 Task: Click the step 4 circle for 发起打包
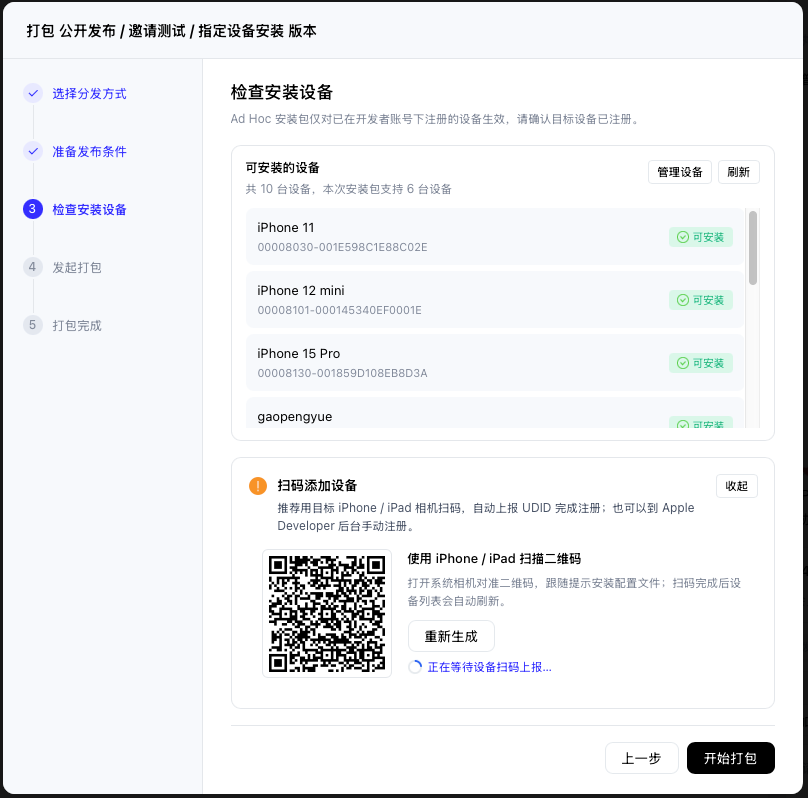33,267
